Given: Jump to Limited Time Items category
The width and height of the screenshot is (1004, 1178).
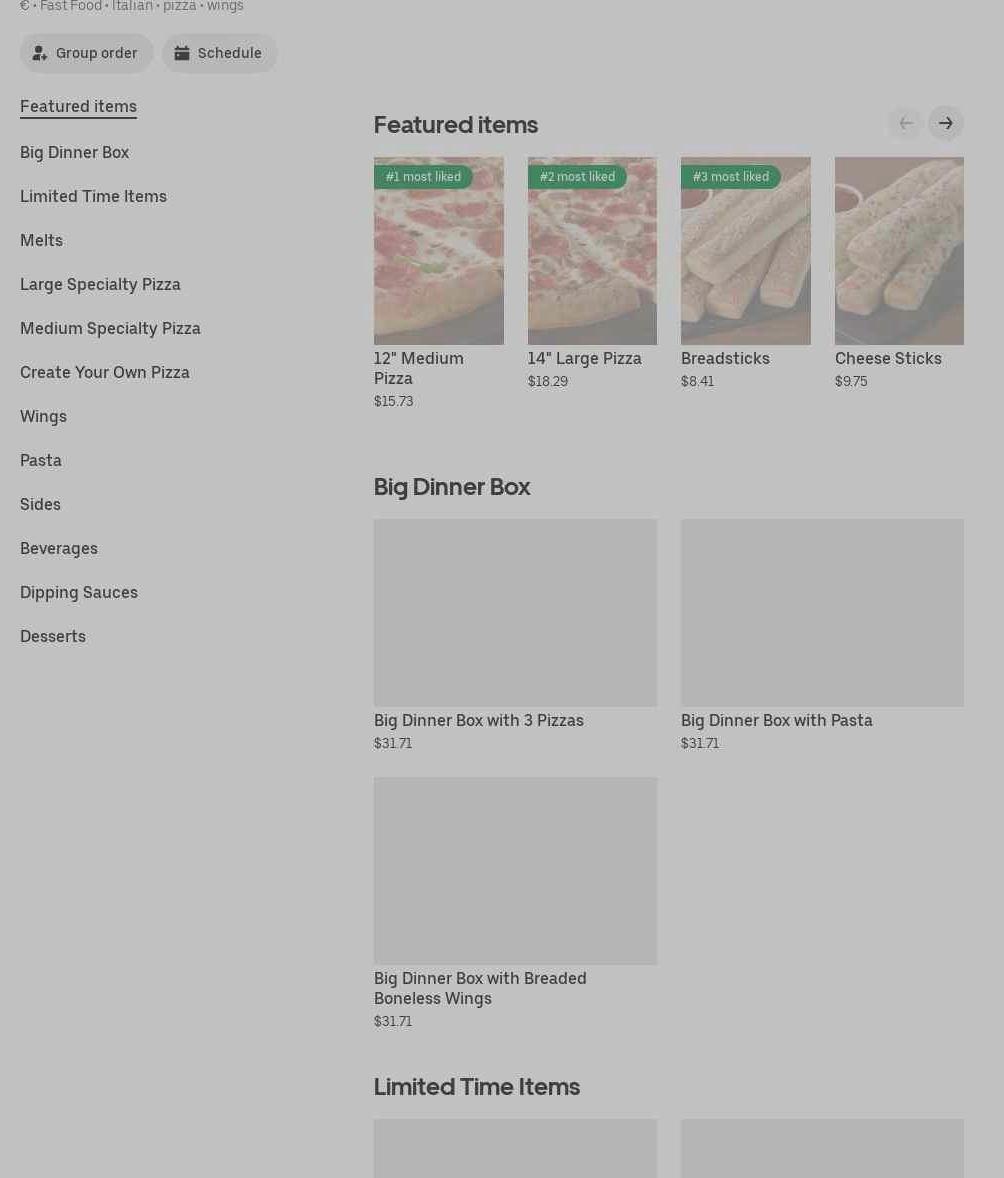Looking at the screenshot, I should pyautogui.click(x=93, y=196).
